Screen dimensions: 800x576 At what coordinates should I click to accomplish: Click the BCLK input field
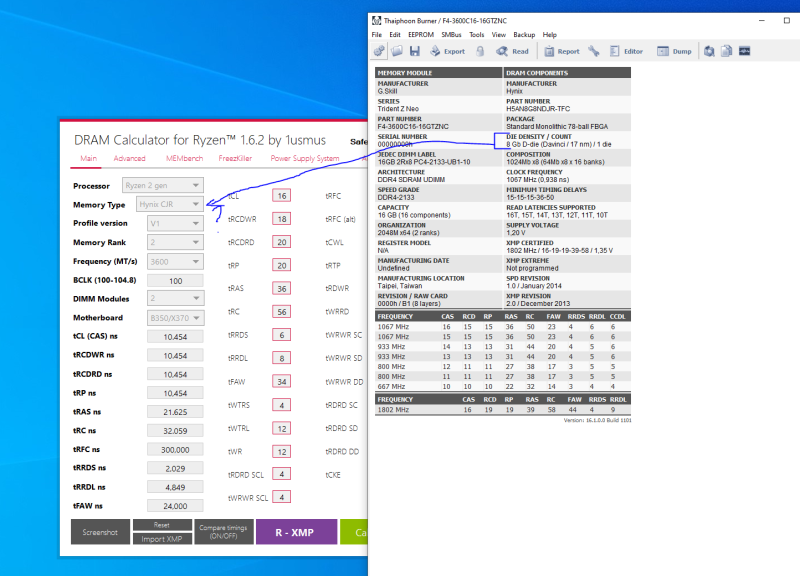point(175,281)
